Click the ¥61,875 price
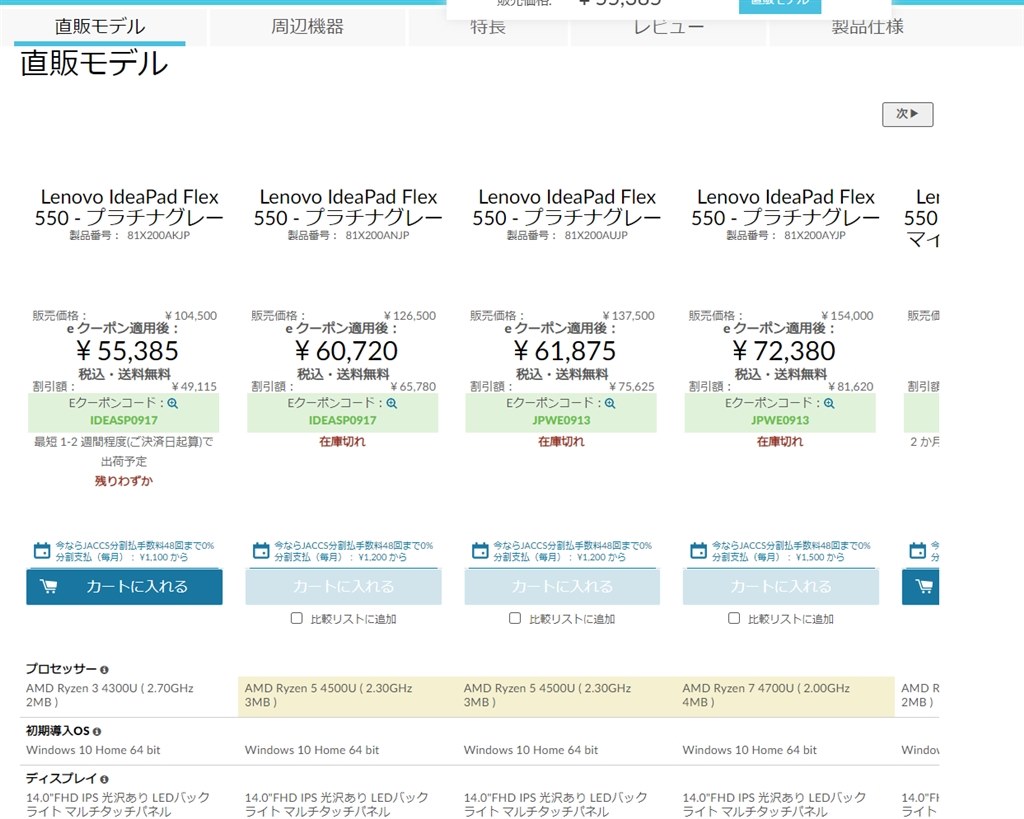 [x=565, y=351]
